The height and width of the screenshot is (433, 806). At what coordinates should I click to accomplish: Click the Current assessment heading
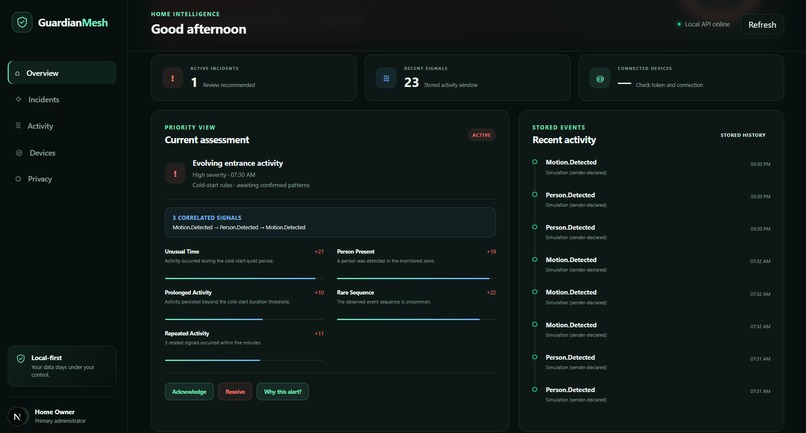(207, 140)
